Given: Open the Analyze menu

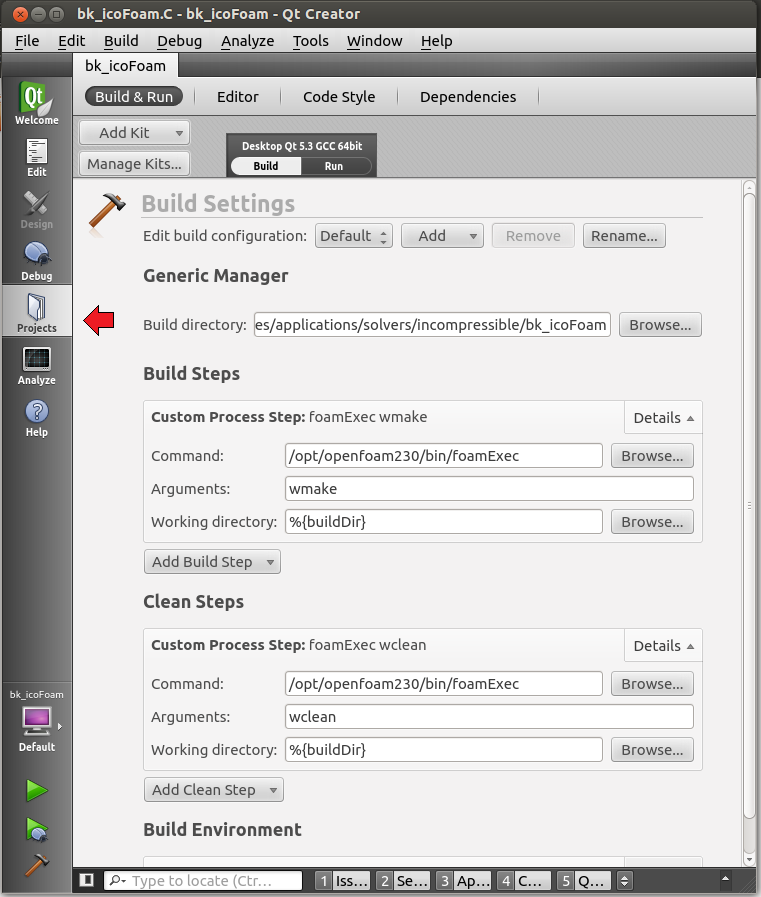Looking at the screenshot, I should click(x=248, y=41).
